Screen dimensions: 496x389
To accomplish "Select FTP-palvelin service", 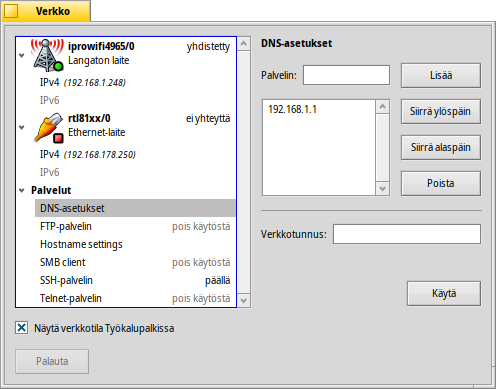I will coord(135,226).
